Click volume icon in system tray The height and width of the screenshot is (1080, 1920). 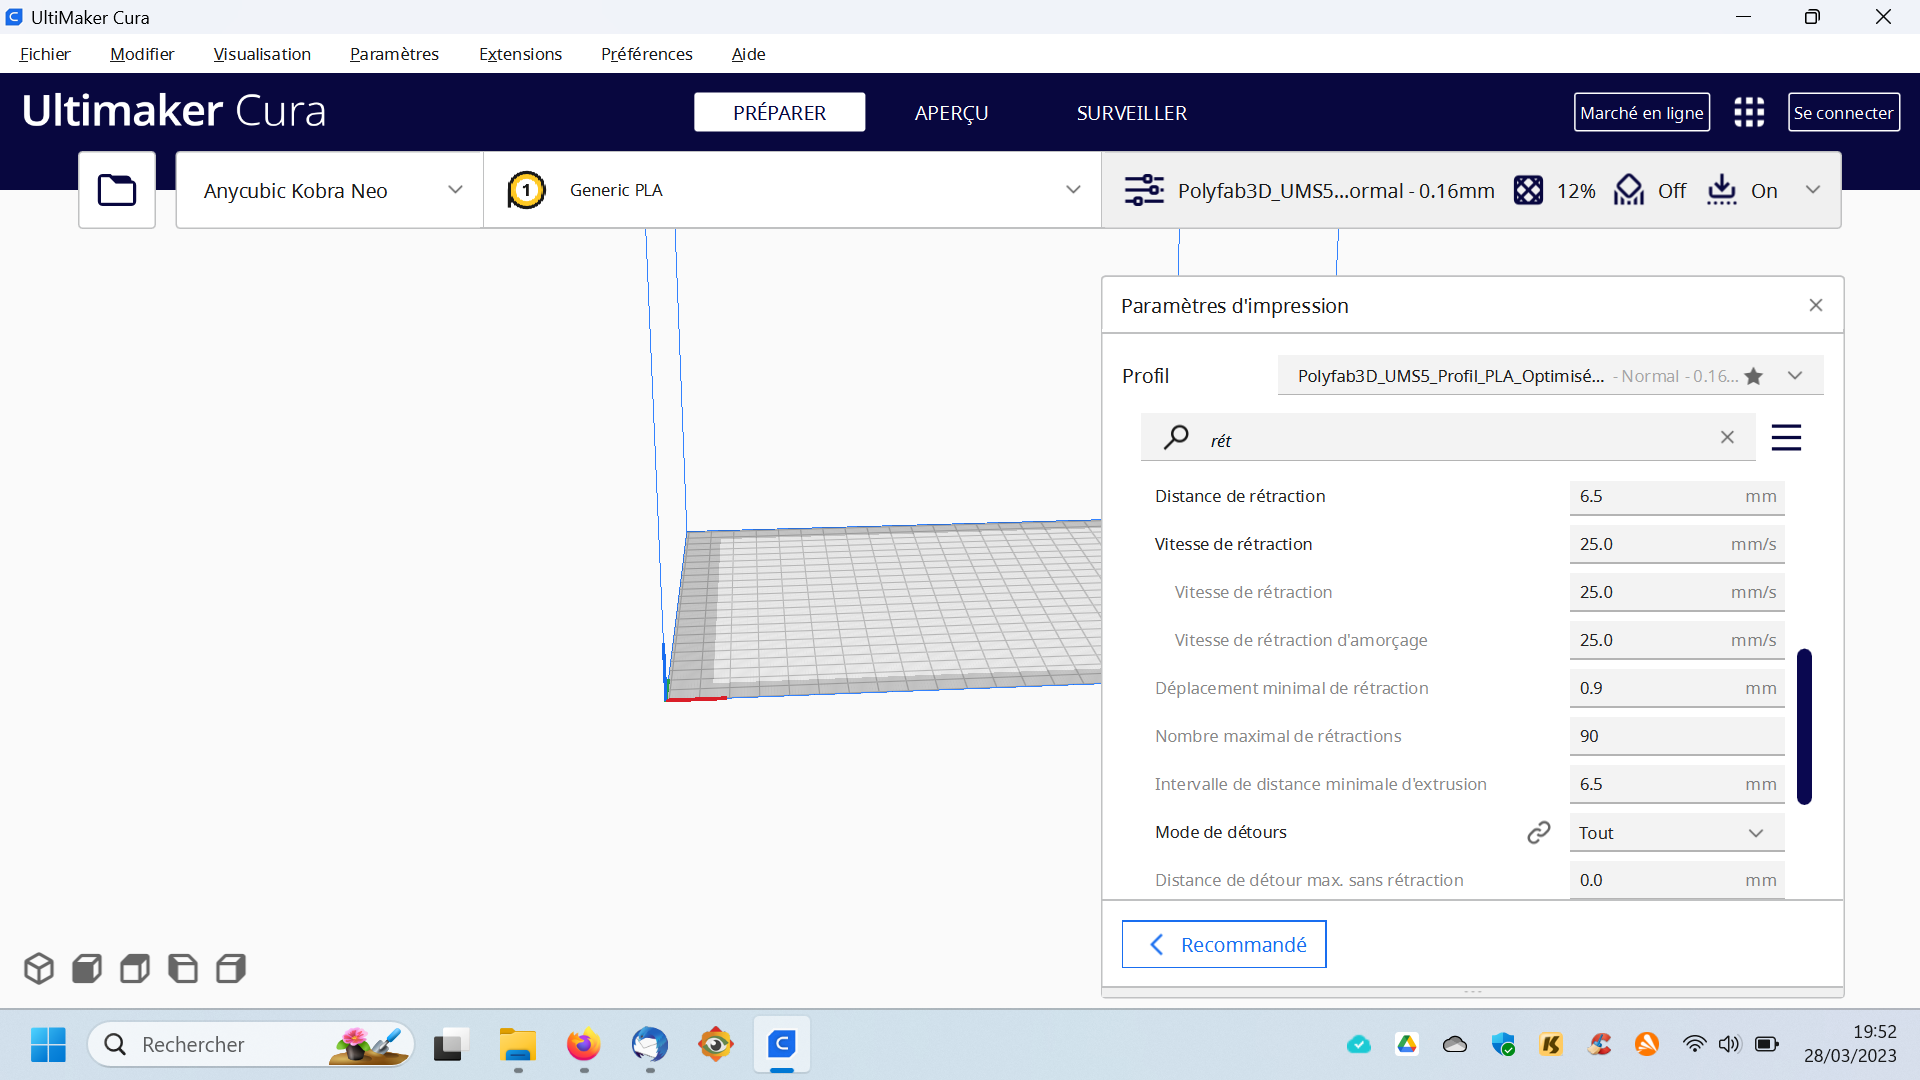coord(1729,1044)
